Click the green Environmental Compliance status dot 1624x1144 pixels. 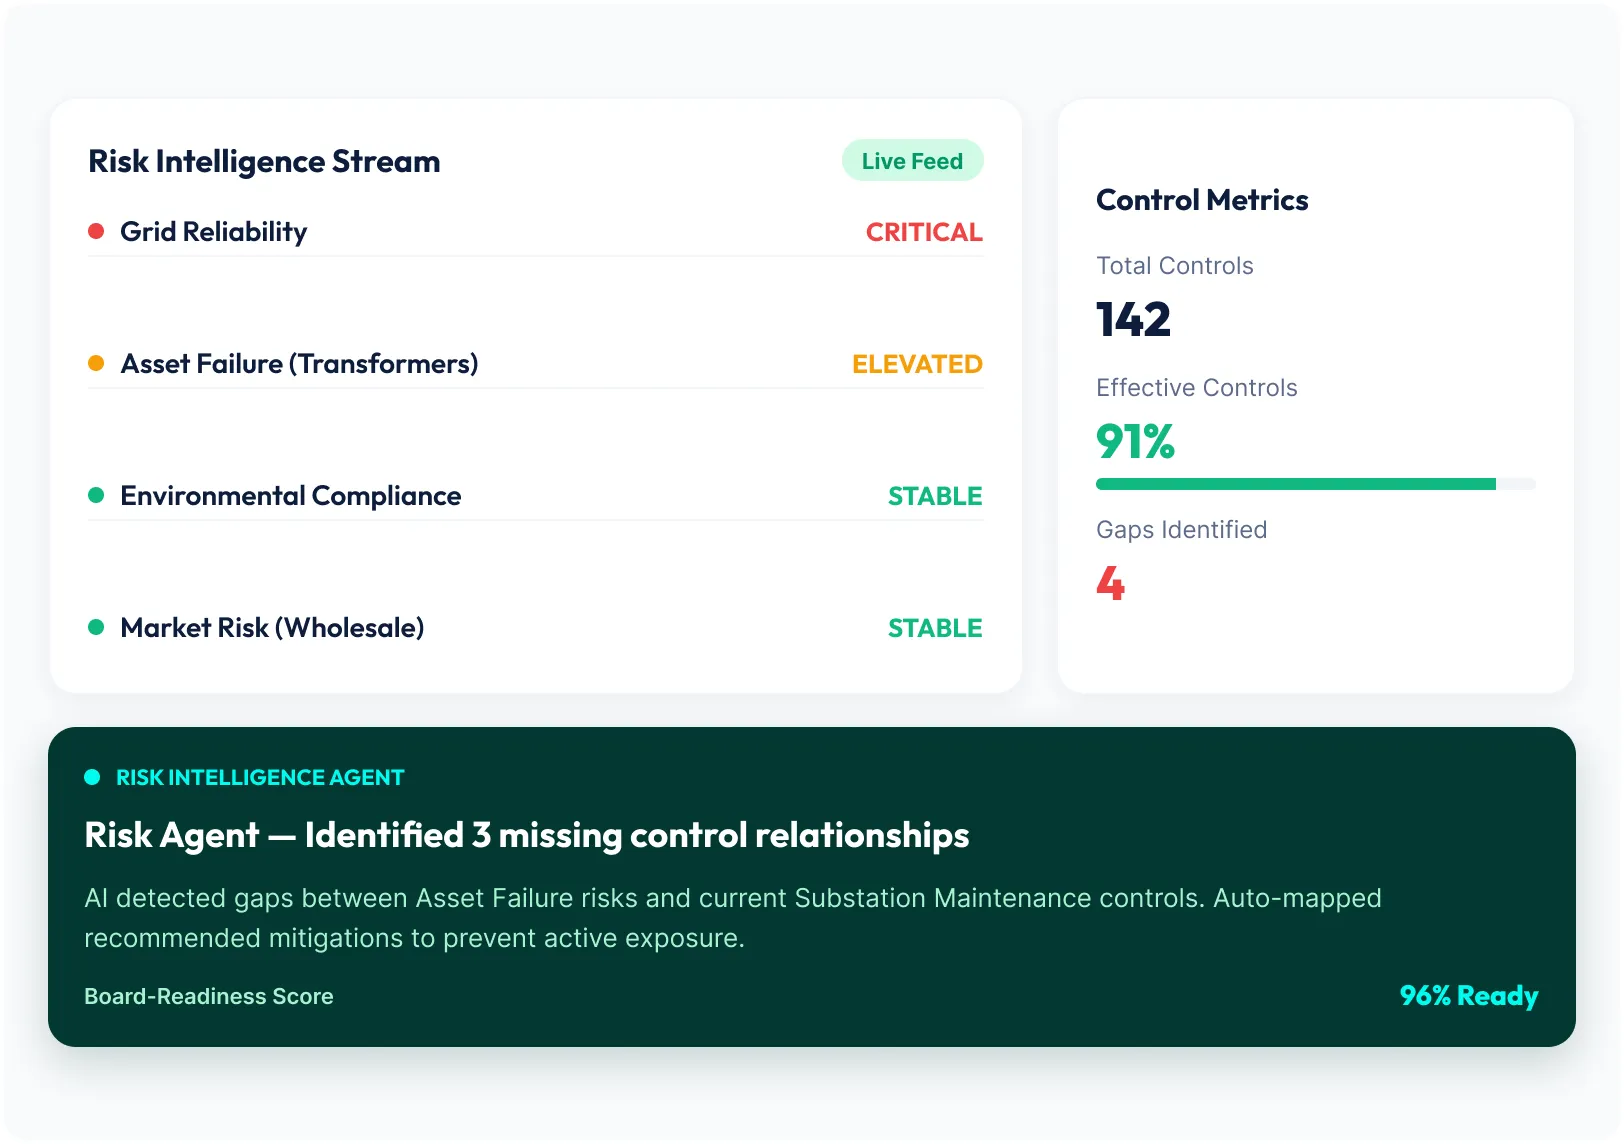click(x=96, y=496)
